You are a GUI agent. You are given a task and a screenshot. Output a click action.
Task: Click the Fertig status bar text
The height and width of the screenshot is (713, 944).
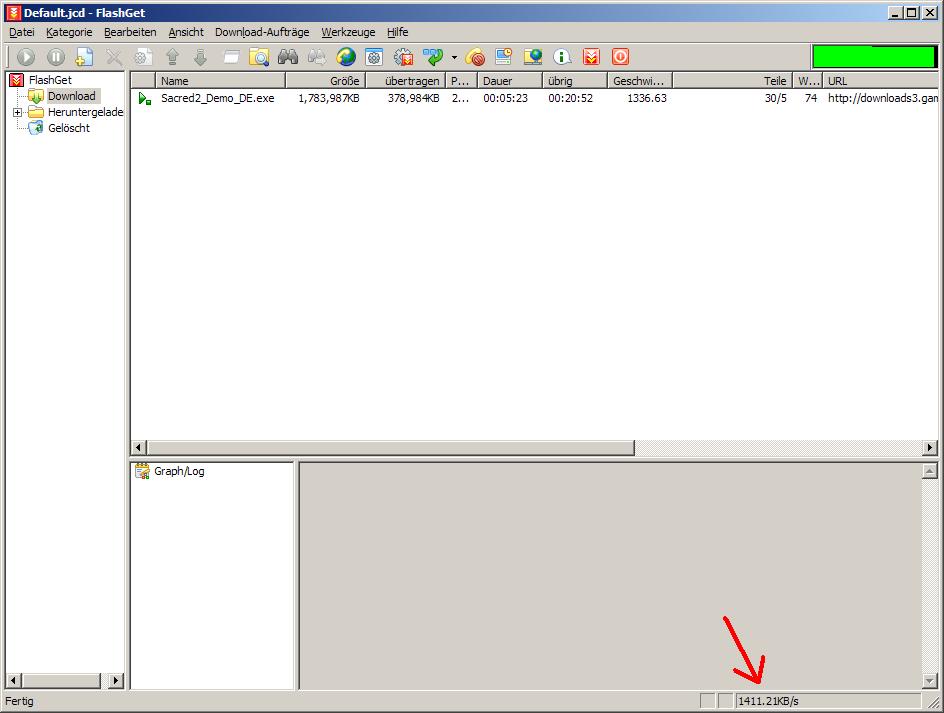click(x=19, y=702)
